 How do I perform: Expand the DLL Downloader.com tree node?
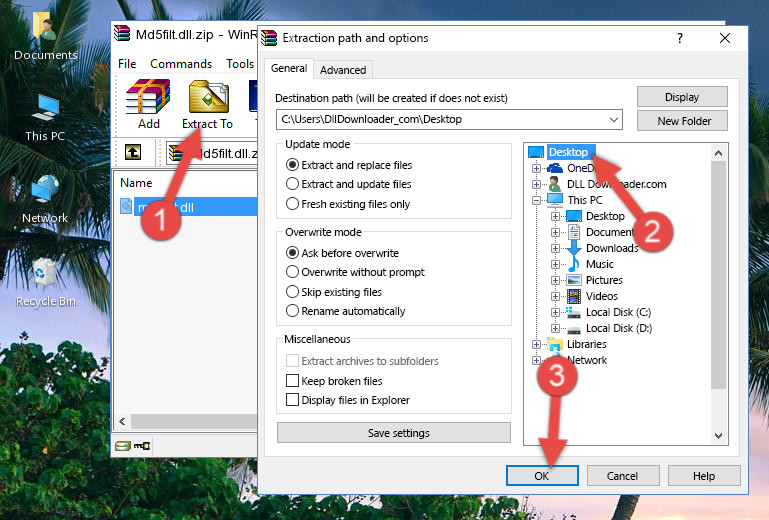[536, 184]
